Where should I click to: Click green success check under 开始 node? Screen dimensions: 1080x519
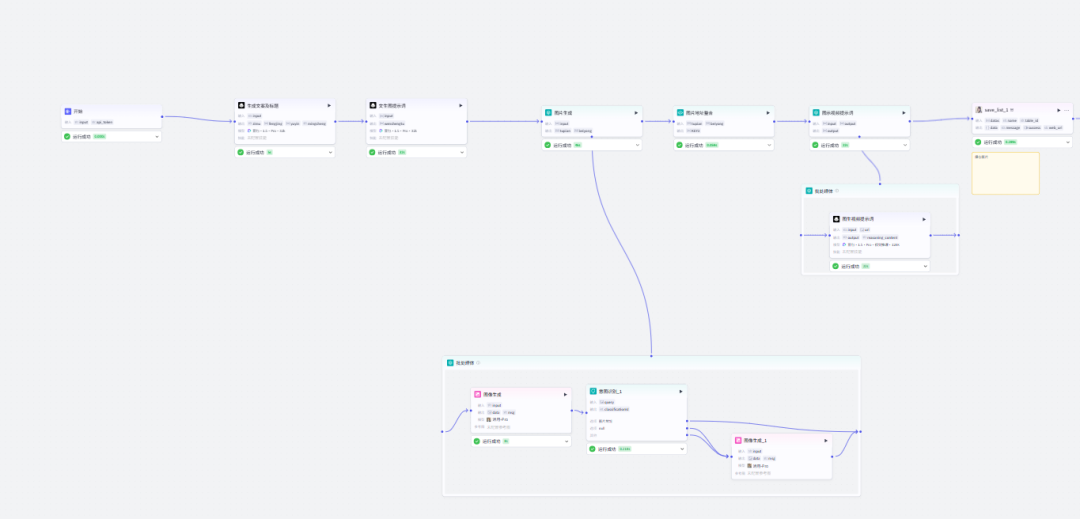[x=68, y=136]
